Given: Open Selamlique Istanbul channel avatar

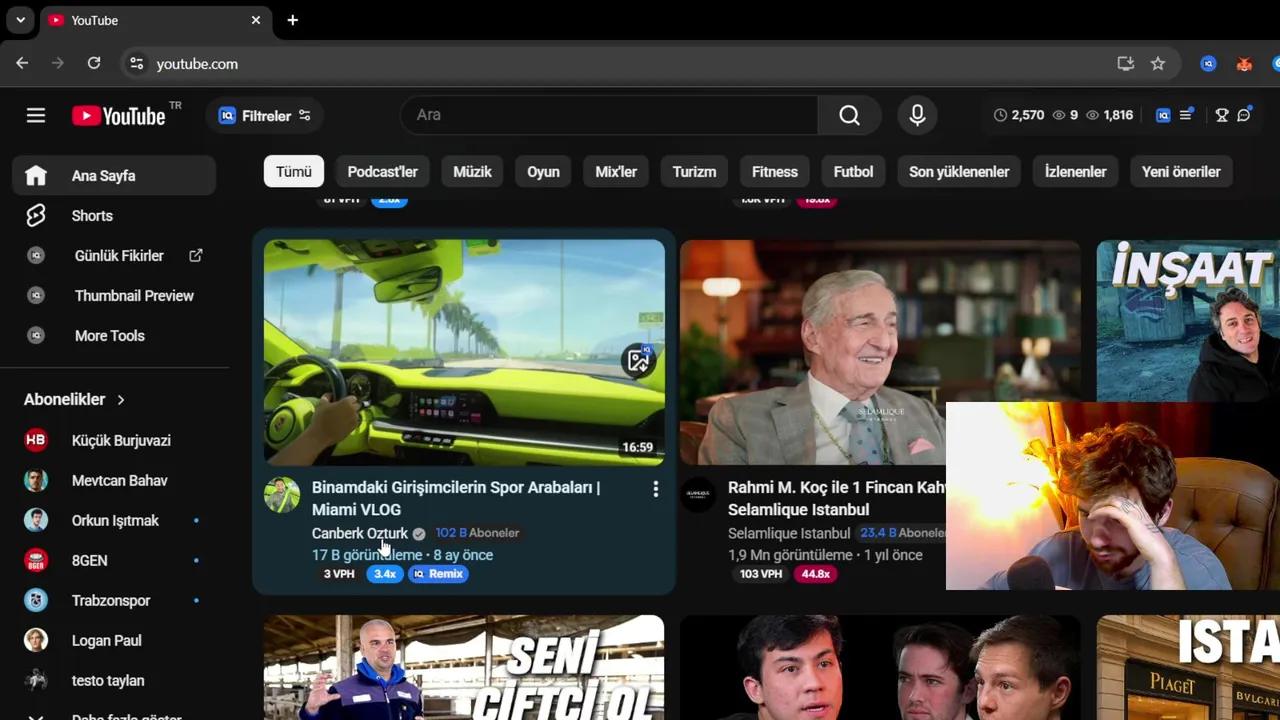Looking at the screenshot, I should [698, 495].
